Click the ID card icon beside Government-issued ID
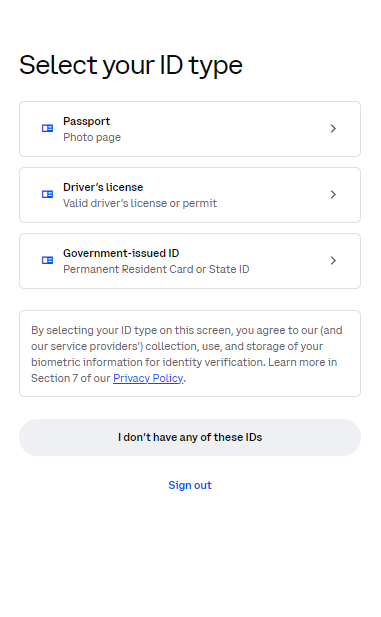The height and width of the screenshot is (617, 381). point(48,260)
